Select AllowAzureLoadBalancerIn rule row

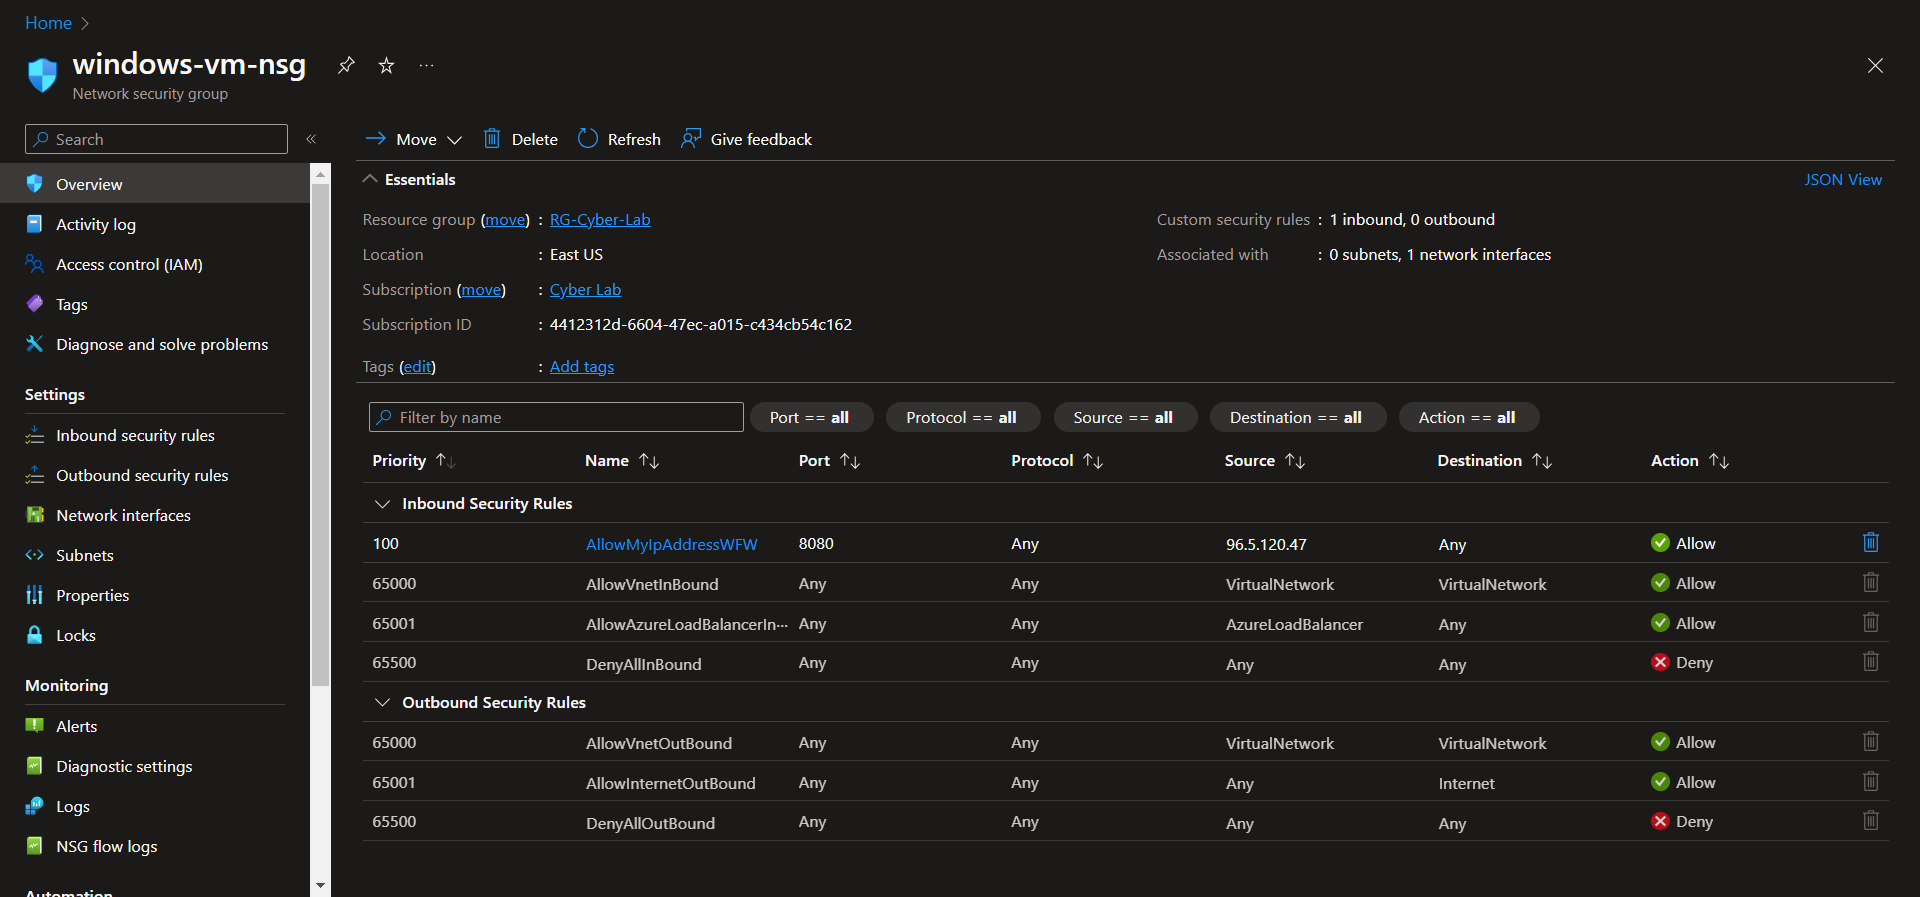click(x=1125, y=623)
